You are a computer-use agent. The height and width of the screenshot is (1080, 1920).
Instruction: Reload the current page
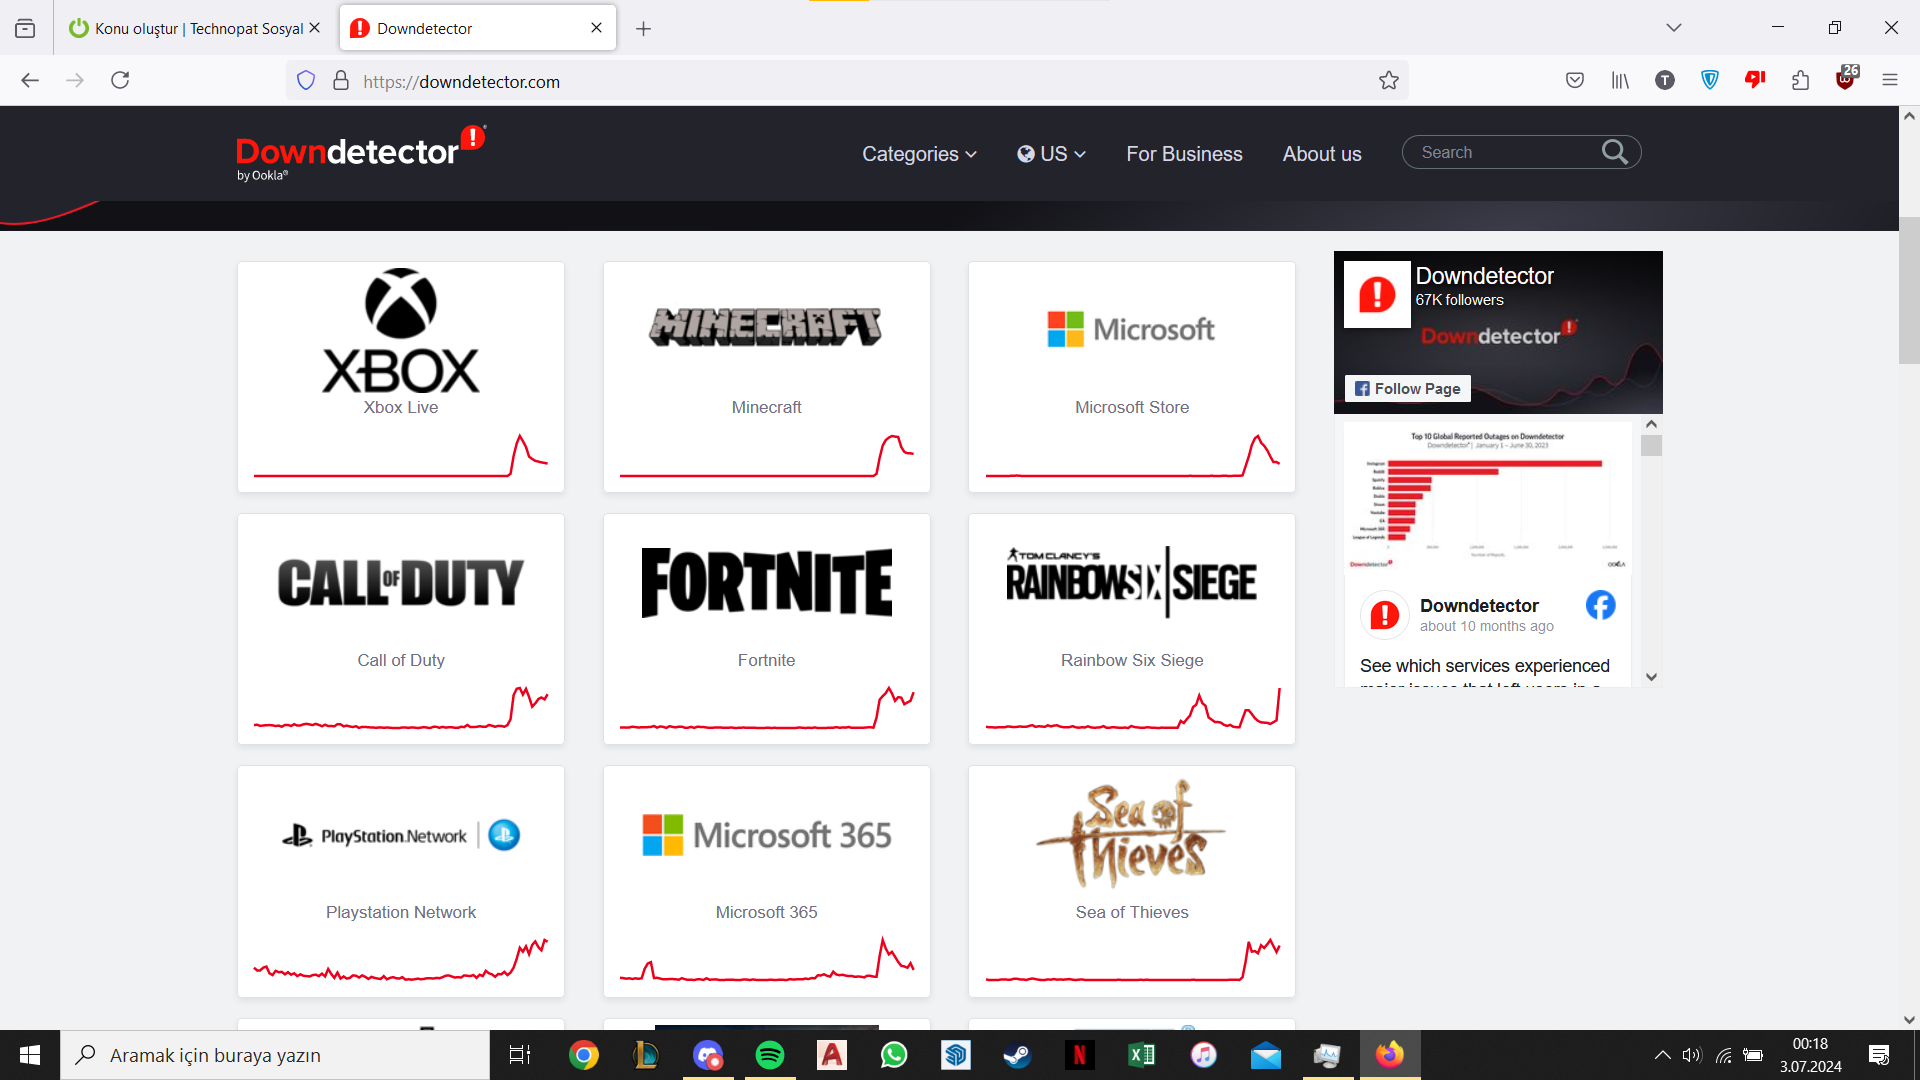click(120, 81)
